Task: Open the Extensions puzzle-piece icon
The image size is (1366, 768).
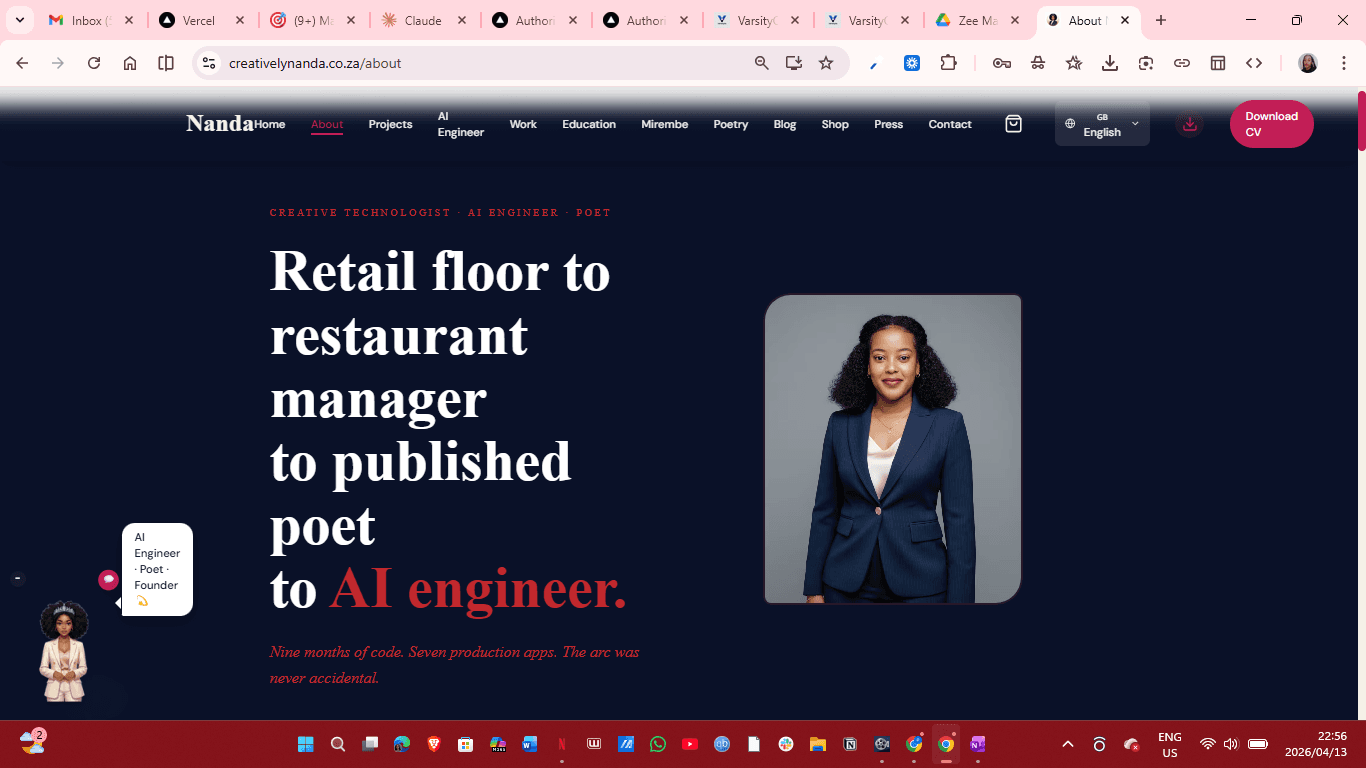Action: pos(948,63)
